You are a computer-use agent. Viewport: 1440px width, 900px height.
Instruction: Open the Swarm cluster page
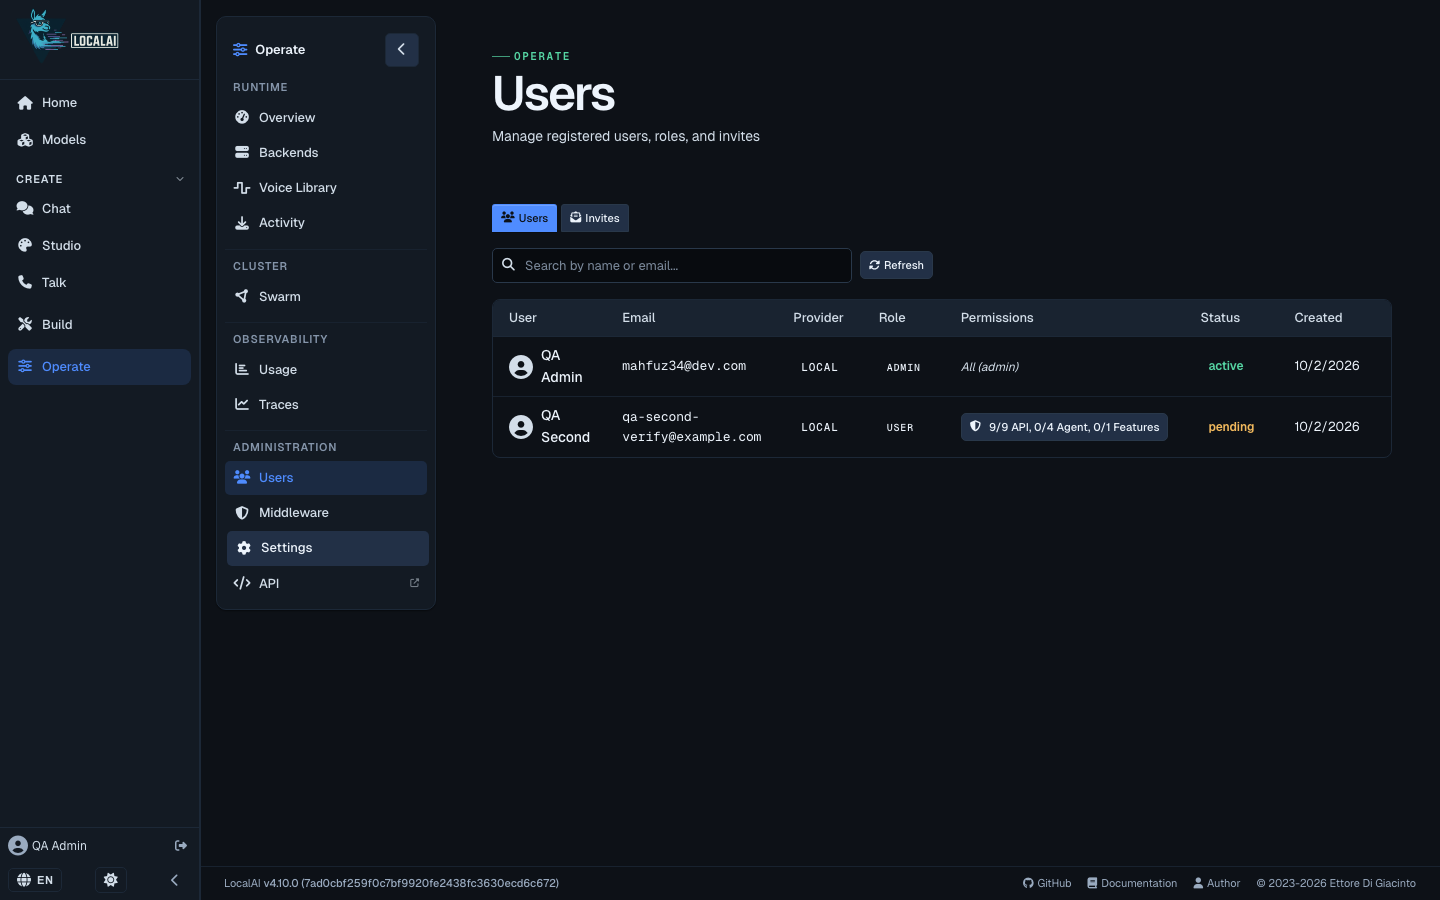pyautogui.click(x=326, y=297)
